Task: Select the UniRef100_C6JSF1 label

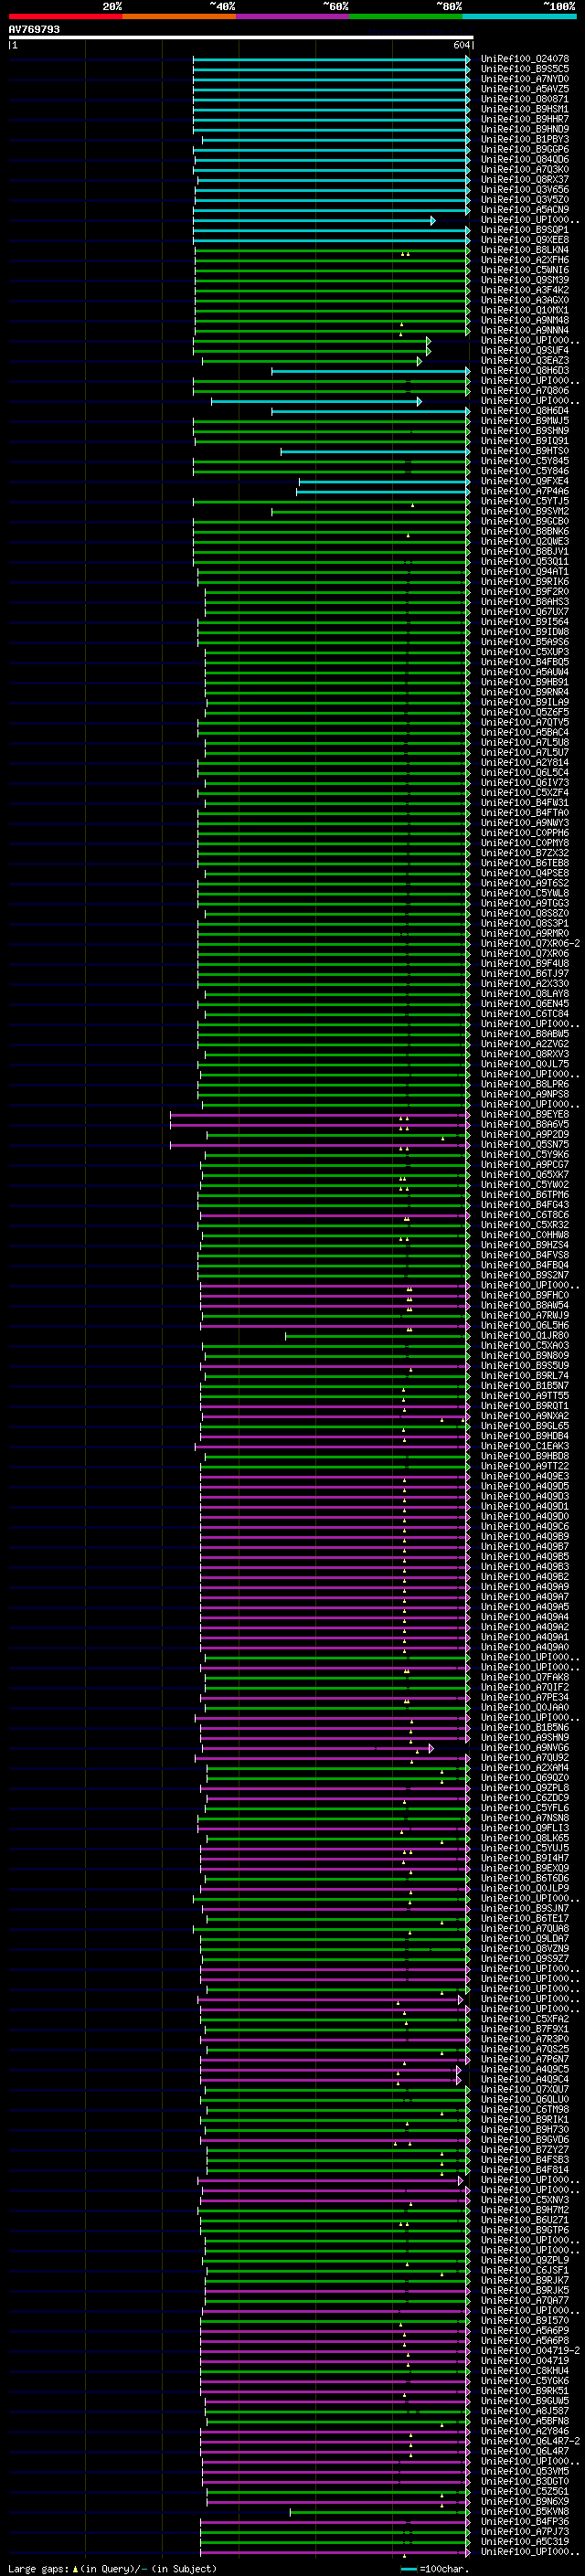Action: tap(525, 2270)
